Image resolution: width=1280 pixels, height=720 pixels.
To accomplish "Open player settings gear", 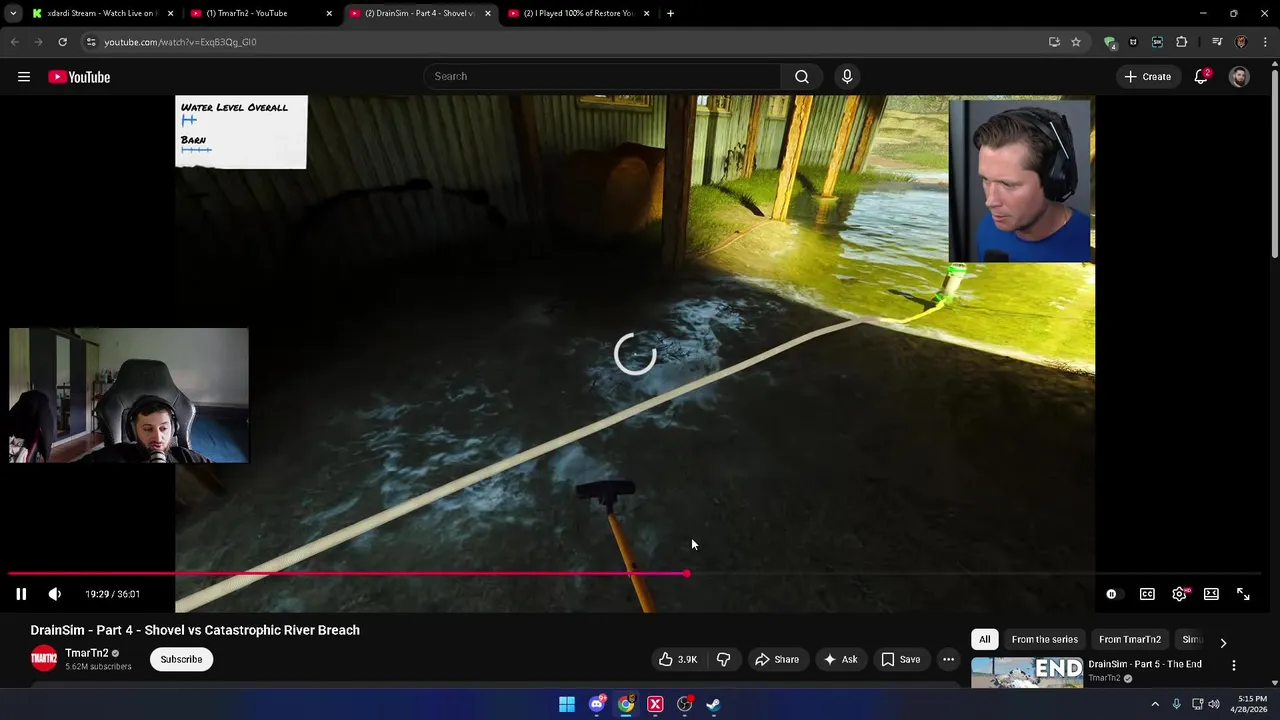I will click(1180, 594).
